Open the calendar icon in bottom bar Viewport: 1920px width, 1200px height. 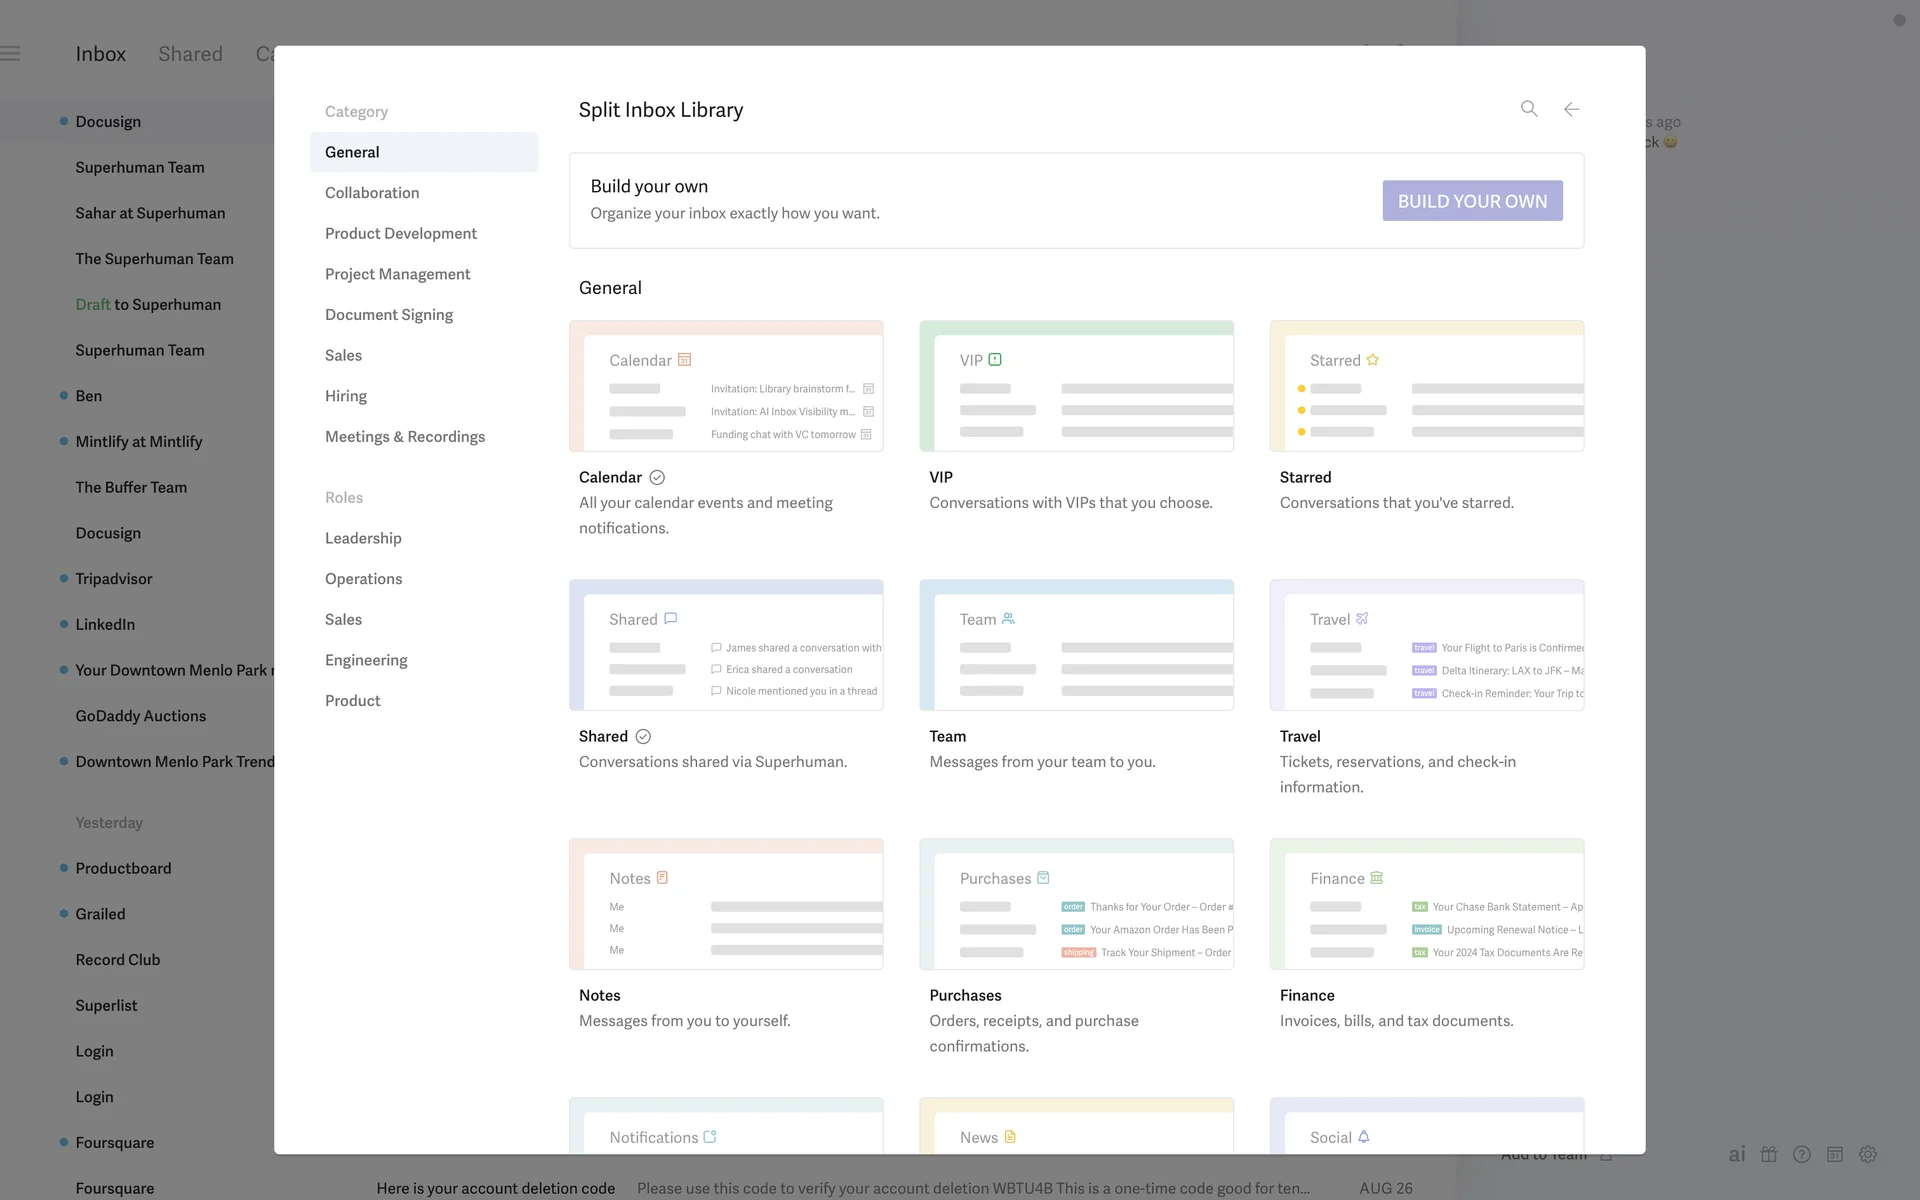(x=1835, y=1154)
